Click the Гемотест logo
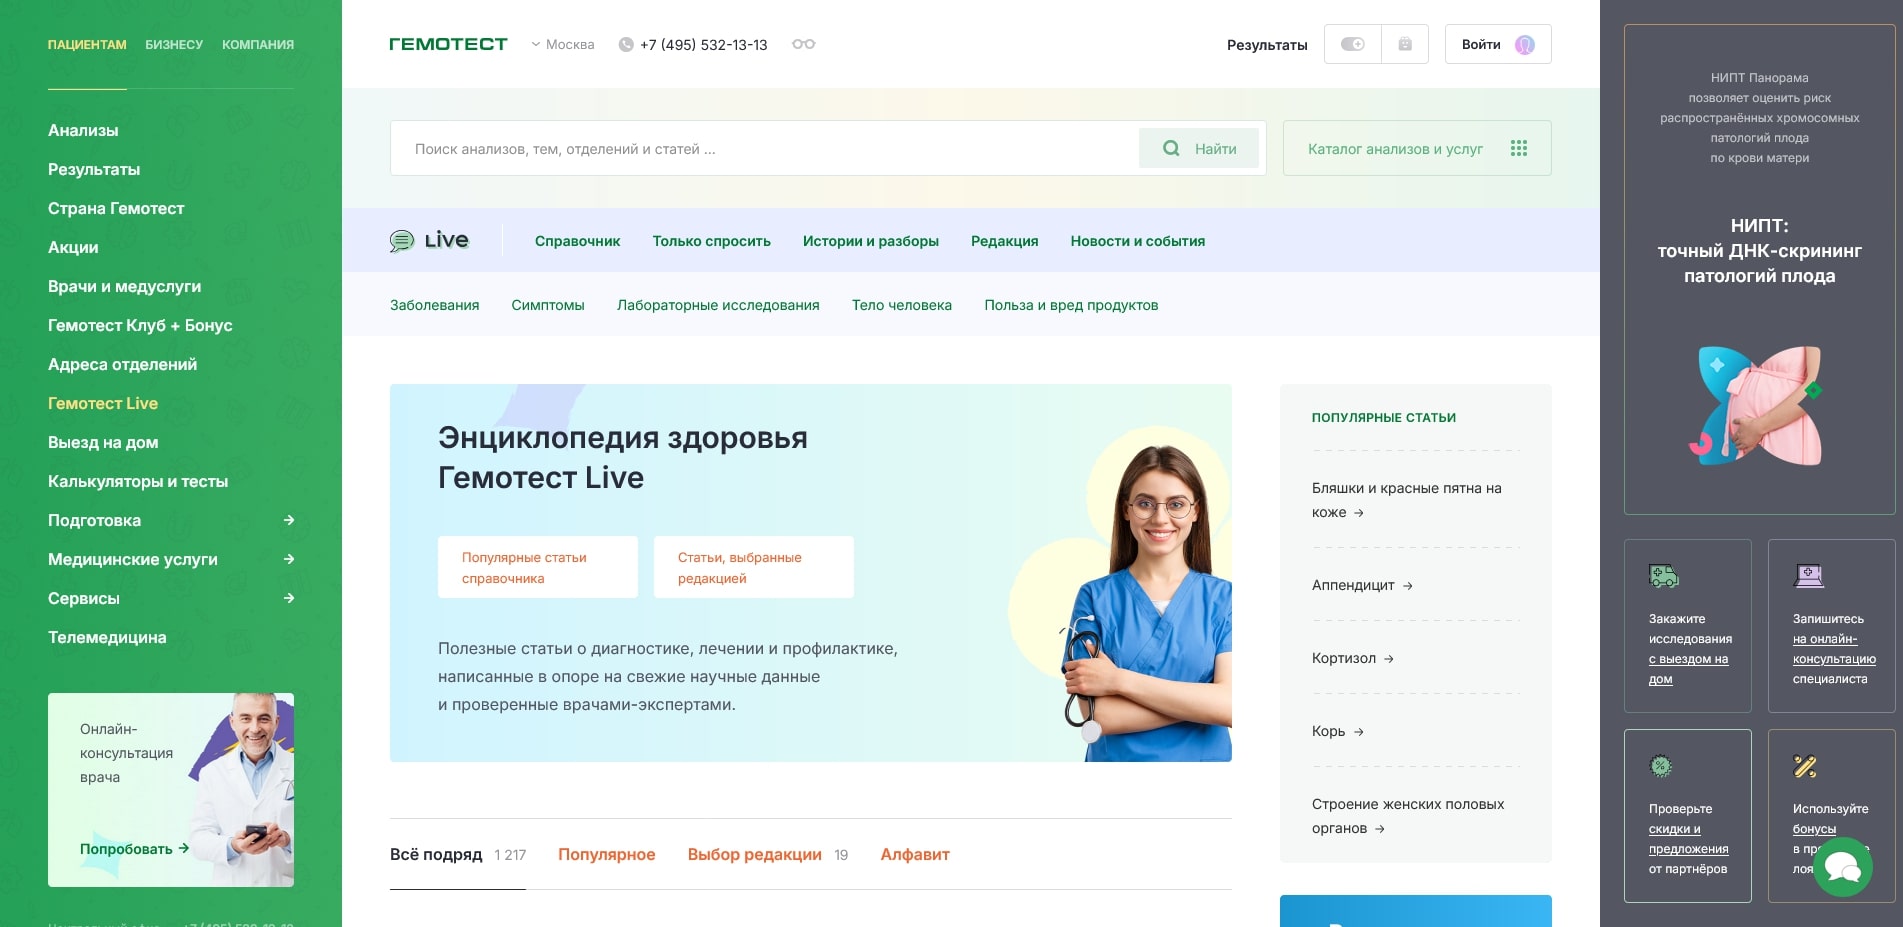This screenshot has width=1903, height=927. pos(448,44)
